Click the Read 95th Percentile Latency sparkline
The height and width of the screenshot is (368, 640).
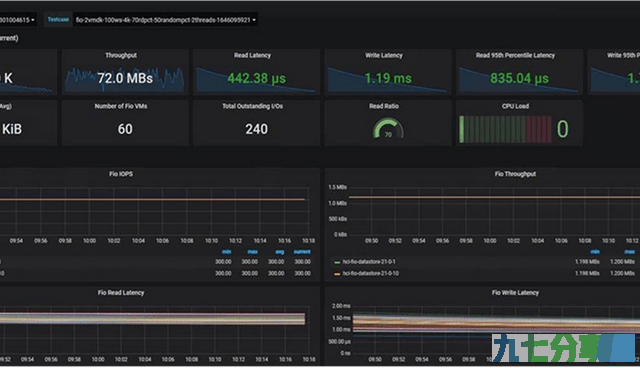coord(518,80)
